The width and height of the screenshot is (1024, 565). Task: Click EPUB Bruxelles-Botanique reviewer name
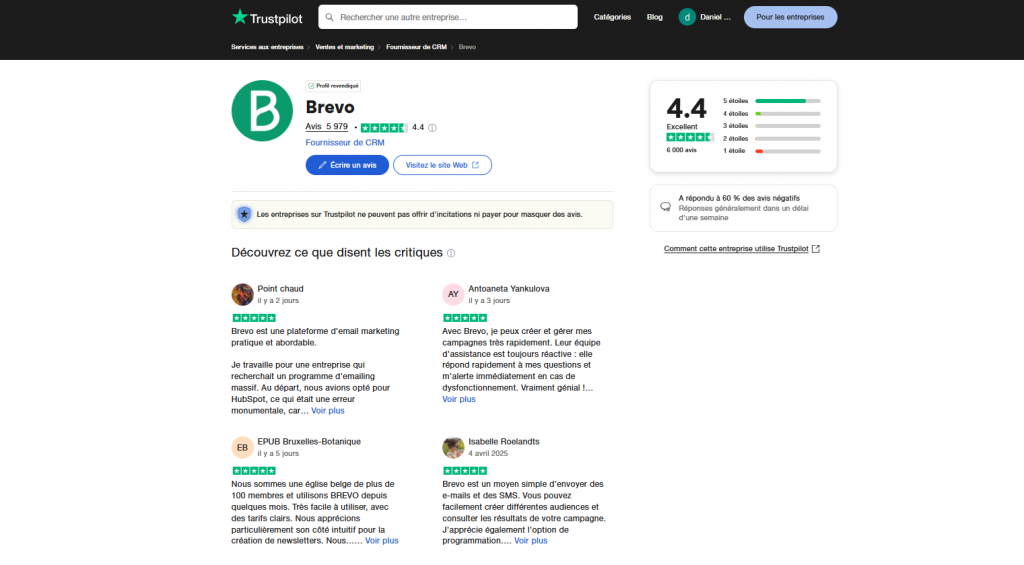(309, 442)
